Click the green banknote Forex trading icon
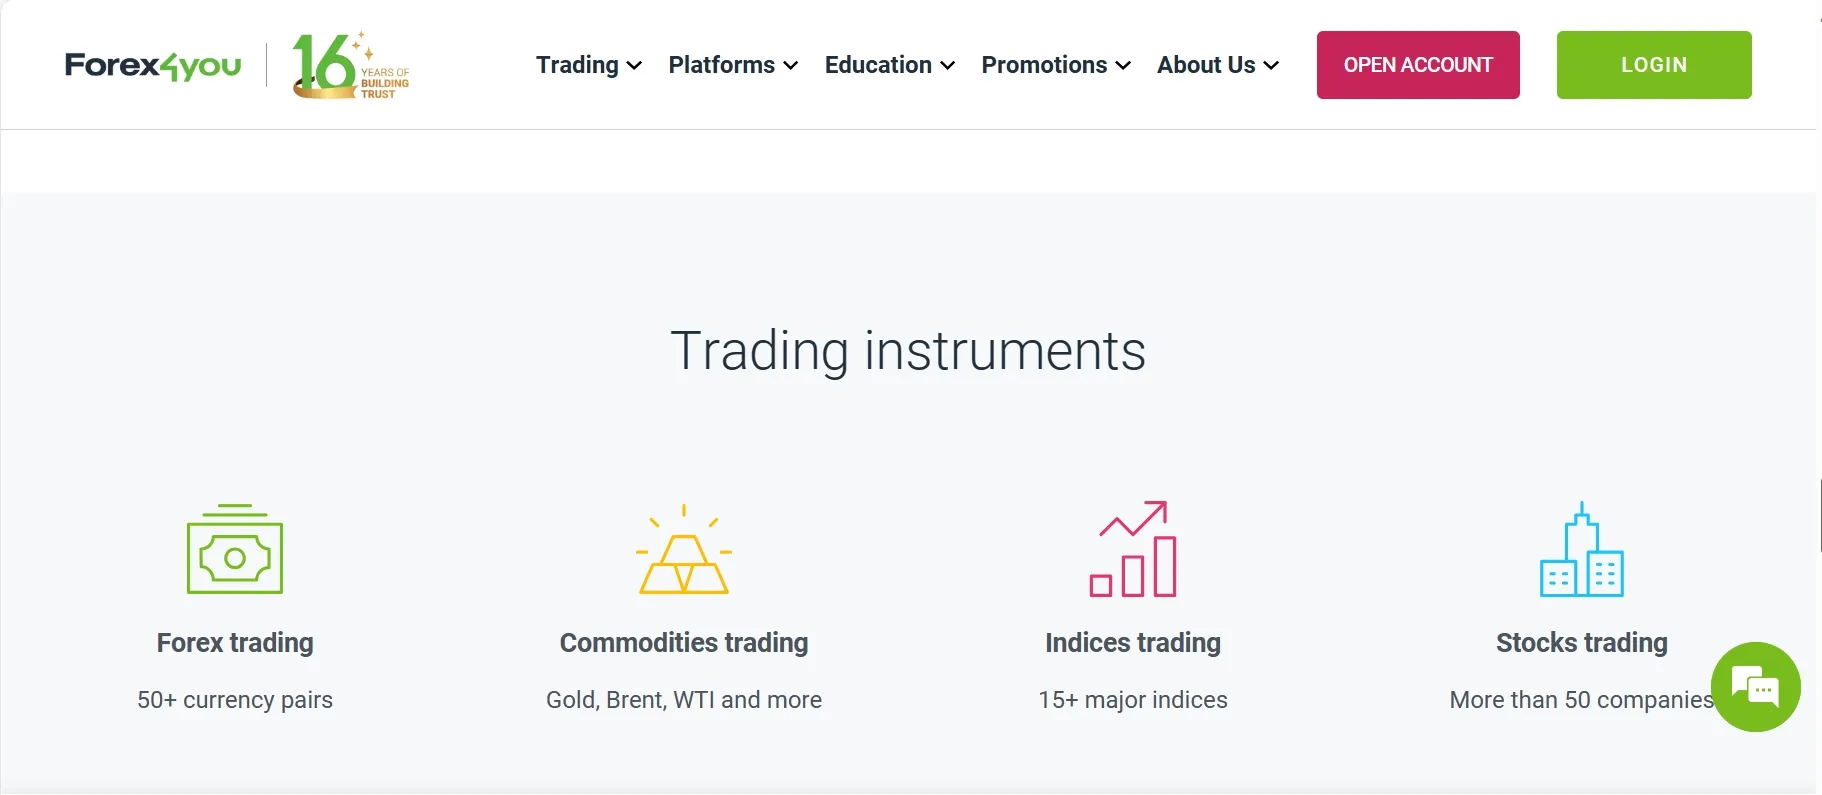The height and width of the screenshot is (795, 1822). 235,549
